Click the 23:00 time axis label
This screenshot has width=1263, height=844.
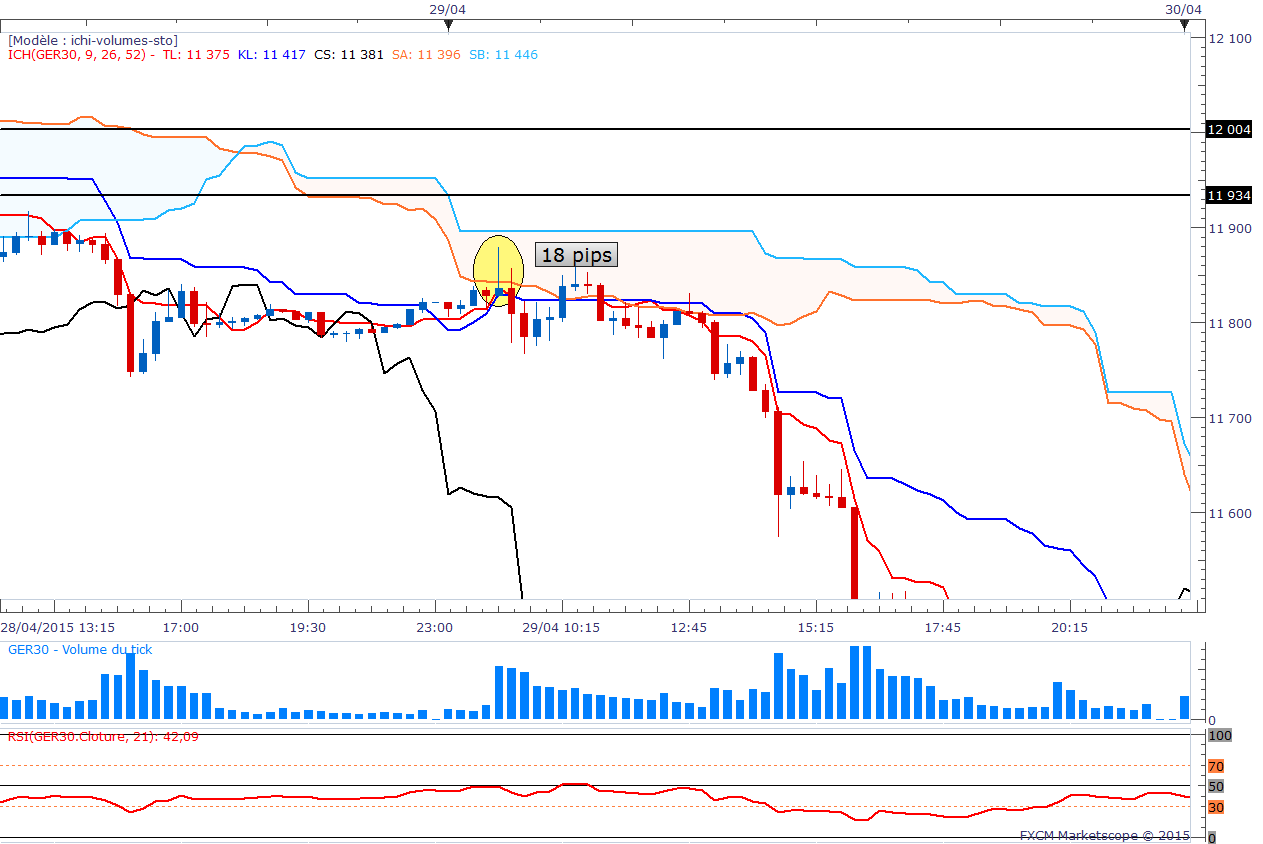point(434,627)
